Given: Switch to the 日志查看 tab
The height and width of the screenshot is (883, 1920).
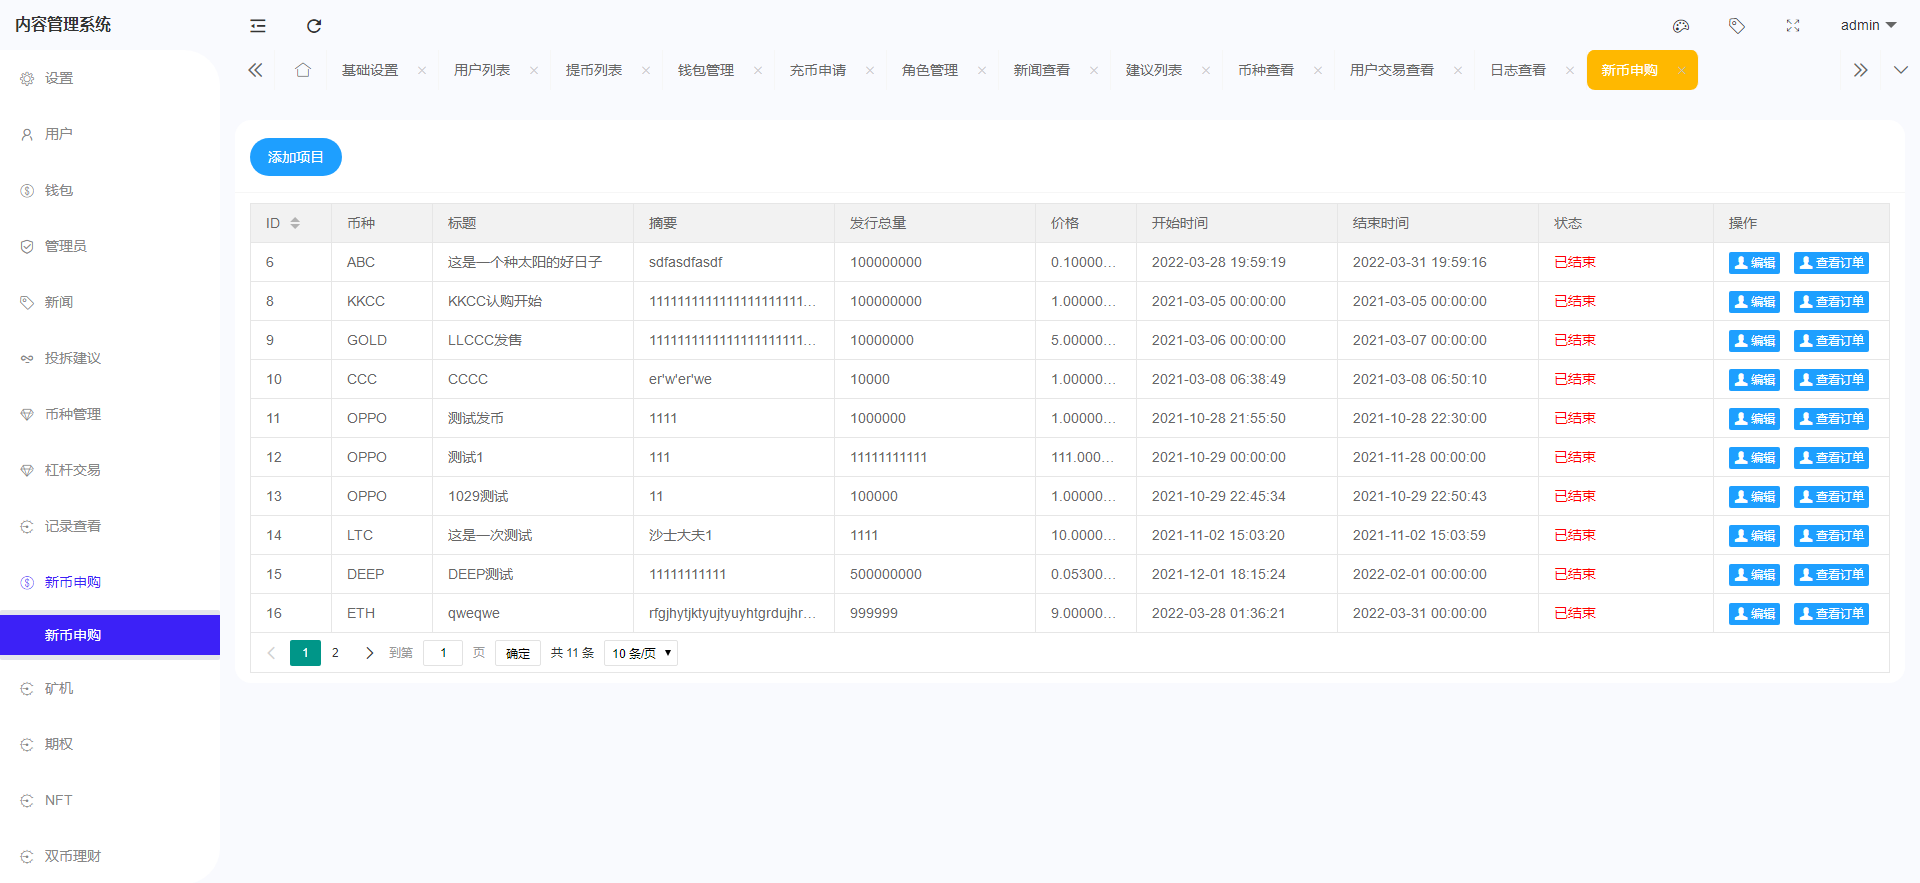Looking at the screenshot, I should click(1517, 70).
